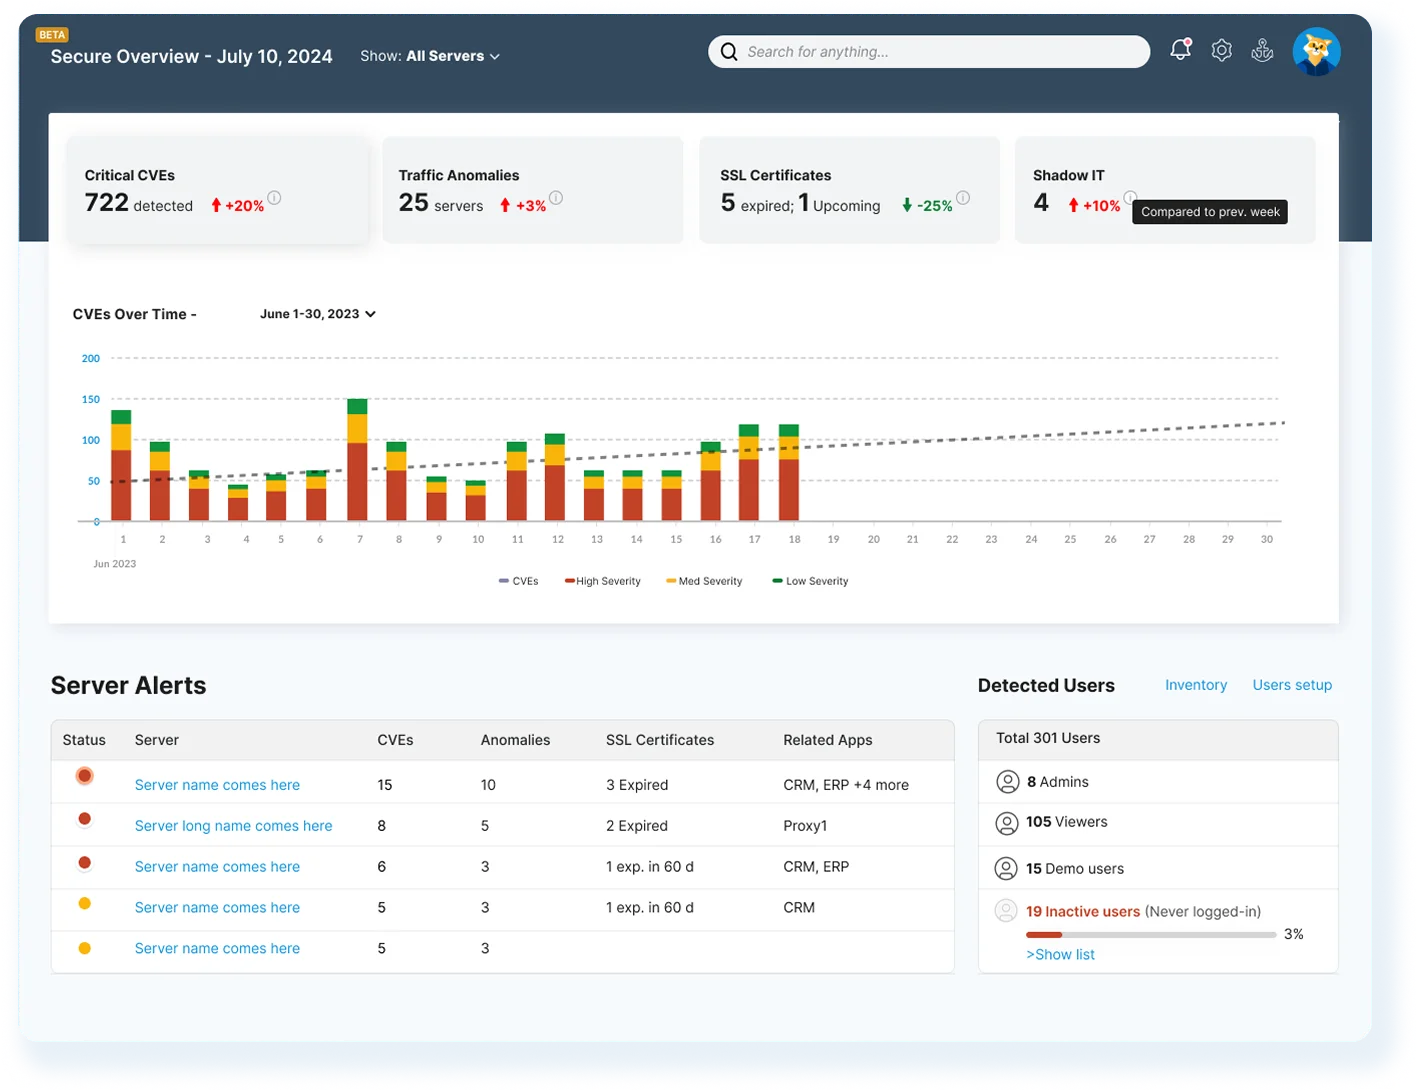This screenshot has height=1090, width=1416.
Task: Toggle Low Severity series in chart legend
Action: 811,581
